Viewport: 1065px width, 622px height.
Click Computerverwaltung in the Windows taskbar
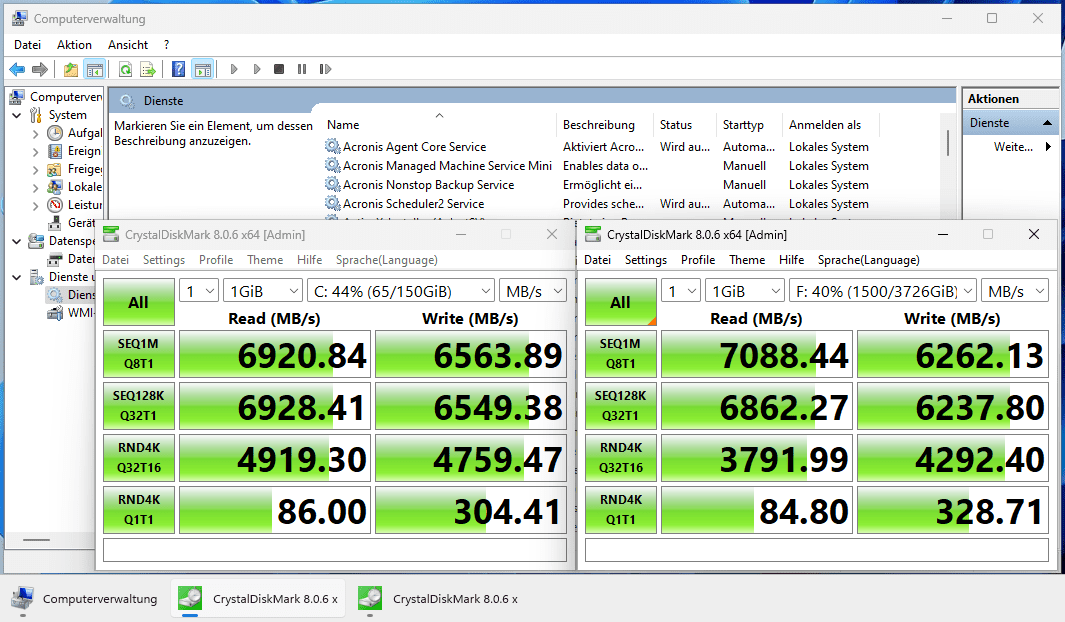85,599
